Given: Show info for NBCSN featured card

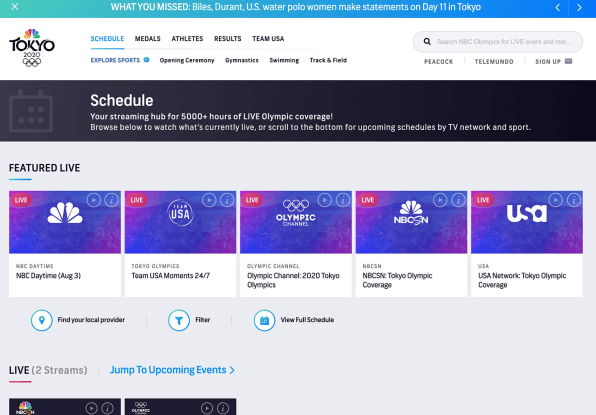Looking at the screenshot, I should point(458,200).
